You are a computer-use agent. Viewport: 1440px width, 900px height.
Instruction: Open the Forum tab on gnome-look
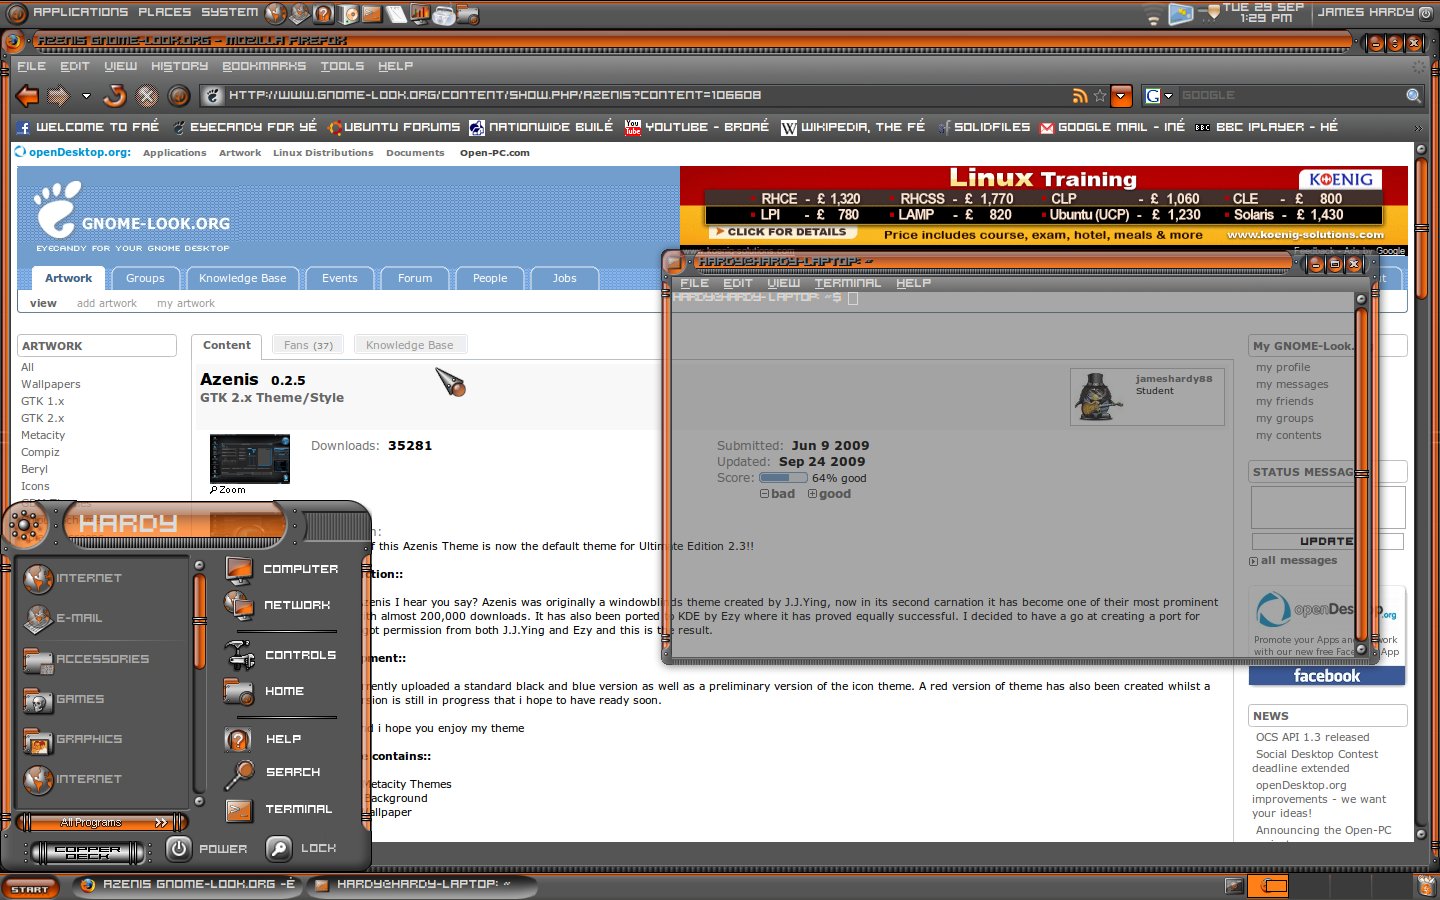415,278
